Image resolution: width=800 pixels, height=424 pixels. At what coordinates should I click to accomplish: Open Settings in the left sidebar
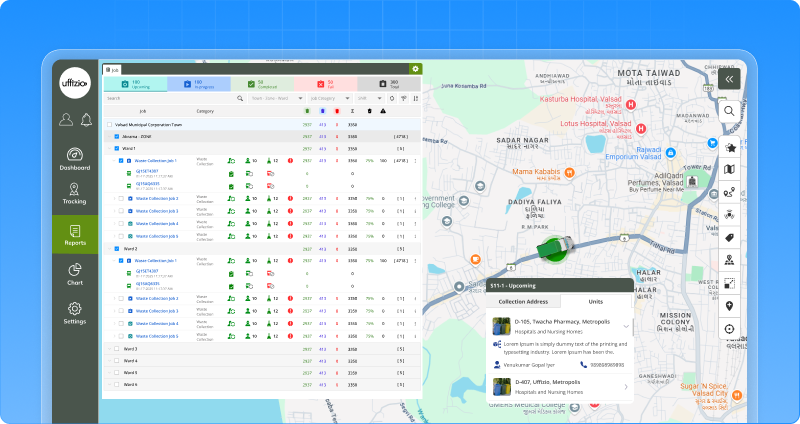(x=75, y=313)
